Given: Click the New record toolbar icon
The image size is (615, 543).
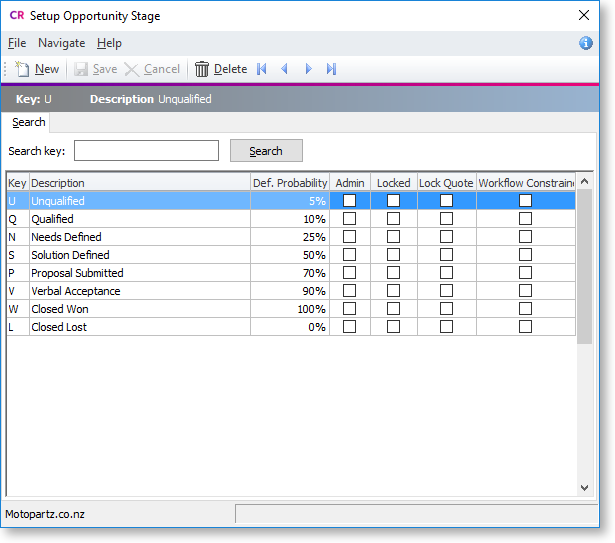Looking at the screenshot, I should click(22, 69).
